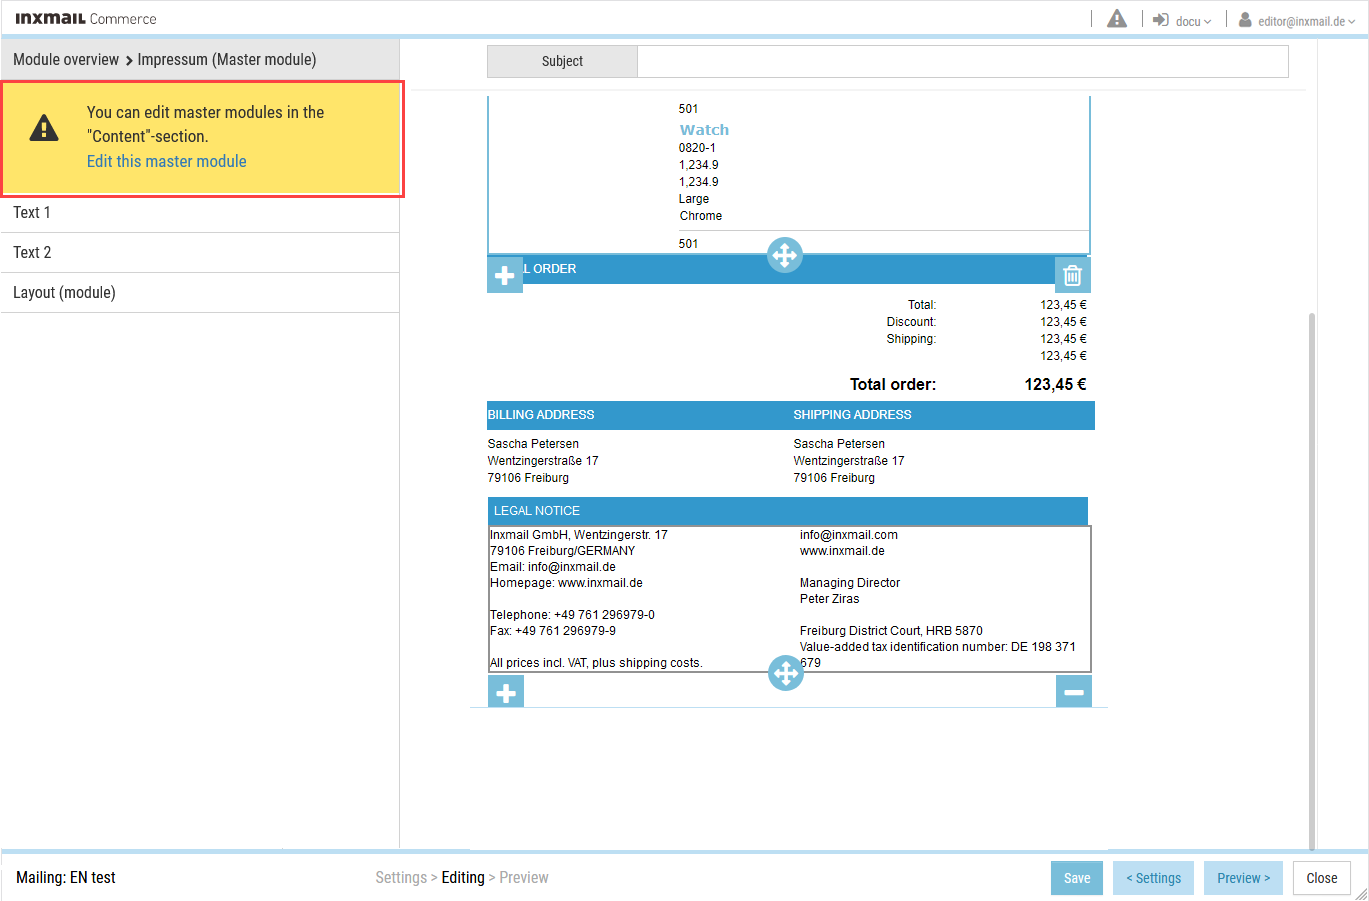Add module with plus icon beside ORDER header
1369x901 pixels.
coord(505,275)
